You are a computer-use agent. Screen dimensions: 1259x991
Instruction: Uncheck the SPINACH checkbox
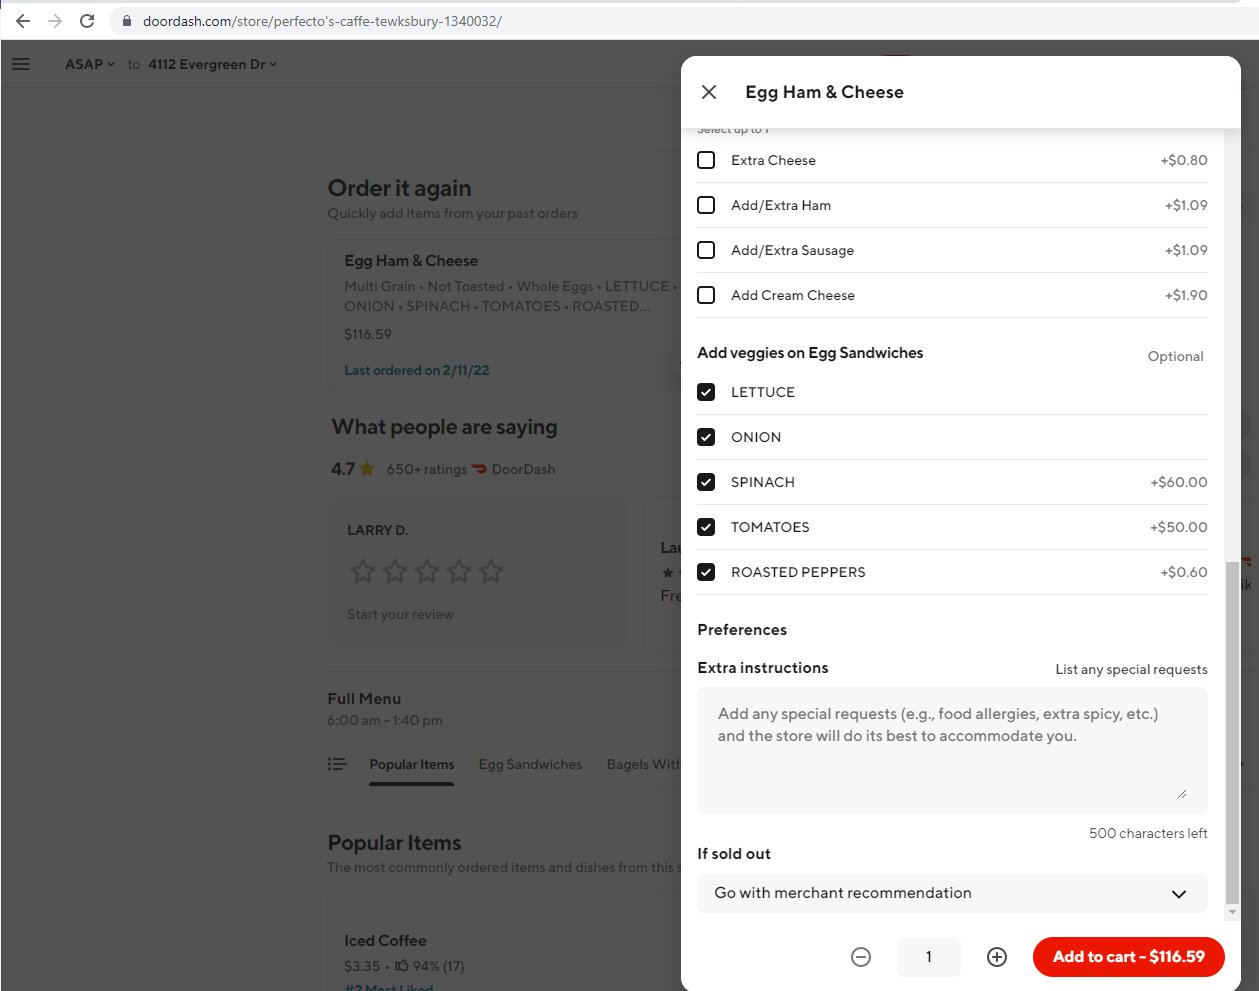click(706, 482)
